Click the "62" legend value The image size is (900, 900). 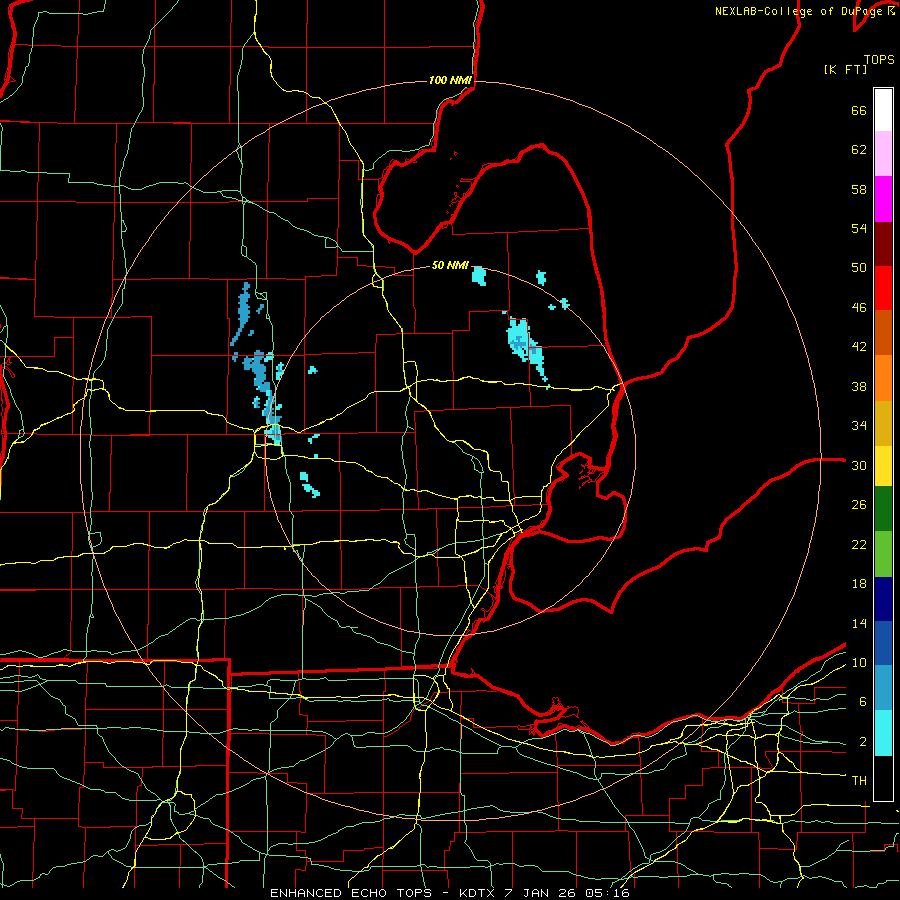click(859, 150)
